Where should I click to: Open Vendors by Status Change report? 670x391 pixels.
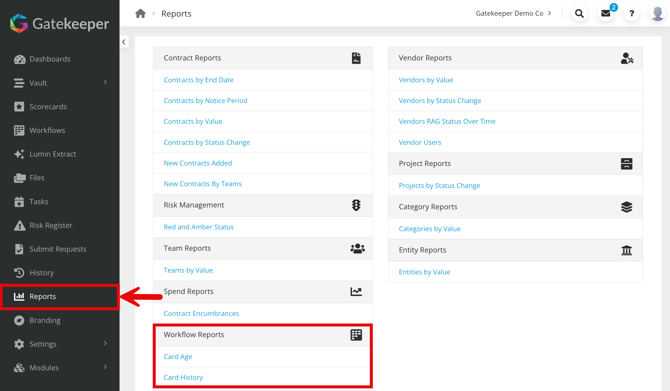[x=440, y=100]
